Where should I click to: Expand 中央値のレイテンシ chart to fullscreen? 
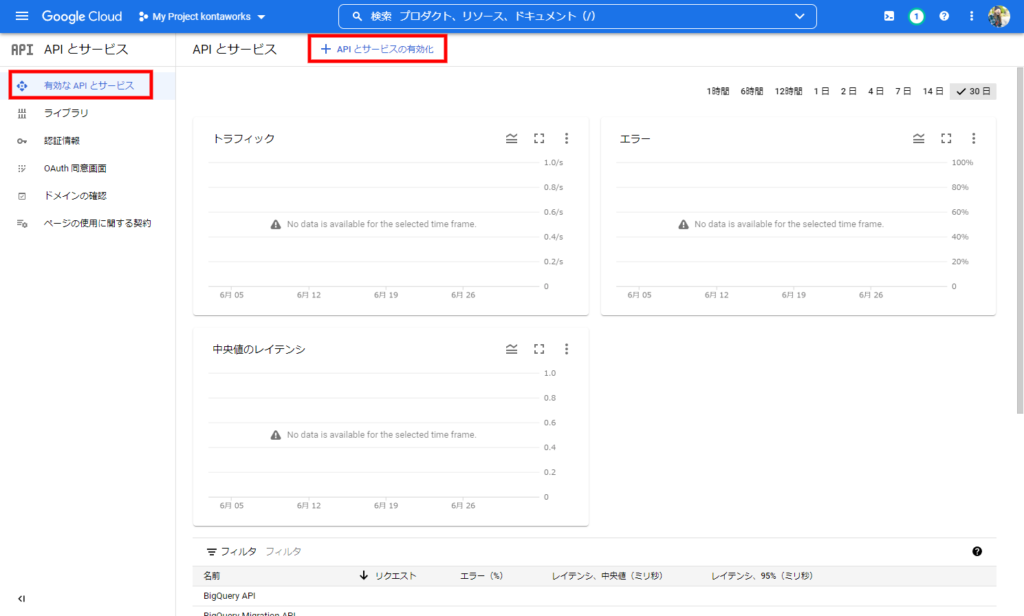pyautogui.click(x=539, y=349)
